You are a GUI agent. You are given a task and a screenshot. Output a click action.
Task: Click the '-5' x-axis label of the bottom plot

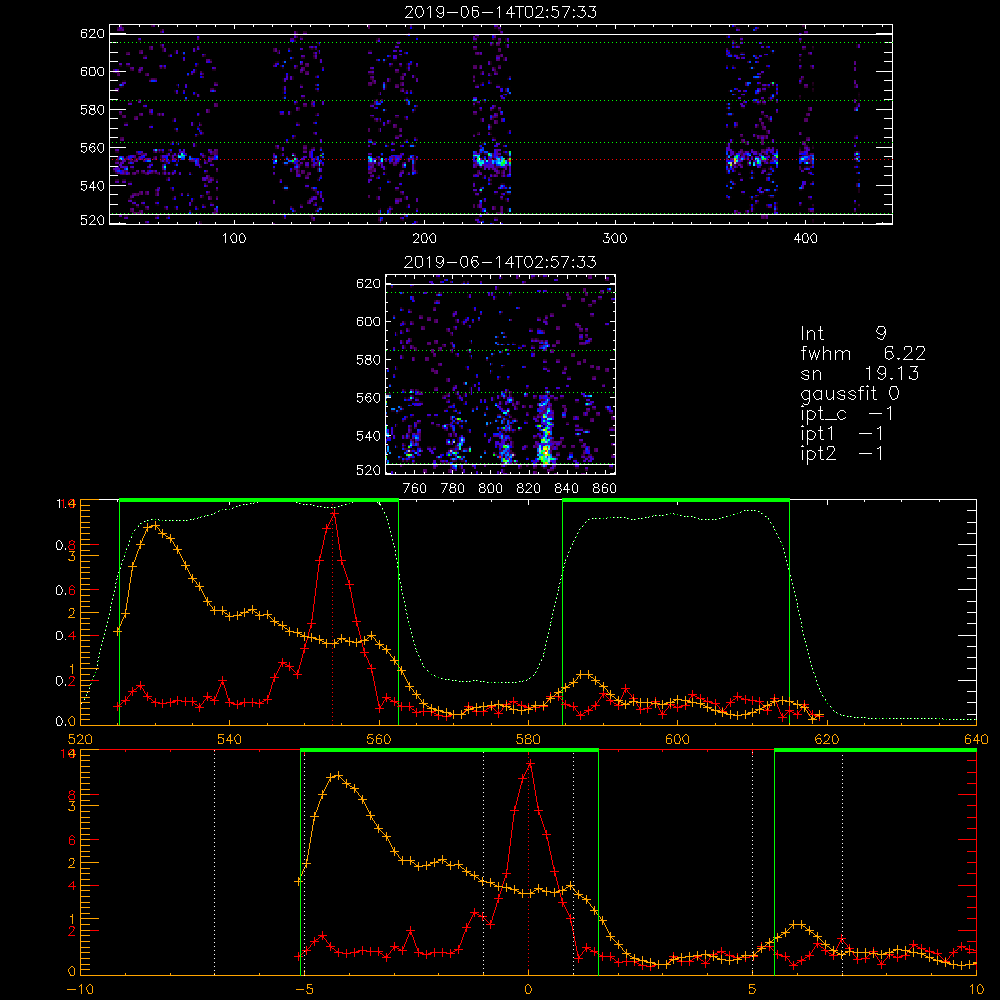point(305,989)
